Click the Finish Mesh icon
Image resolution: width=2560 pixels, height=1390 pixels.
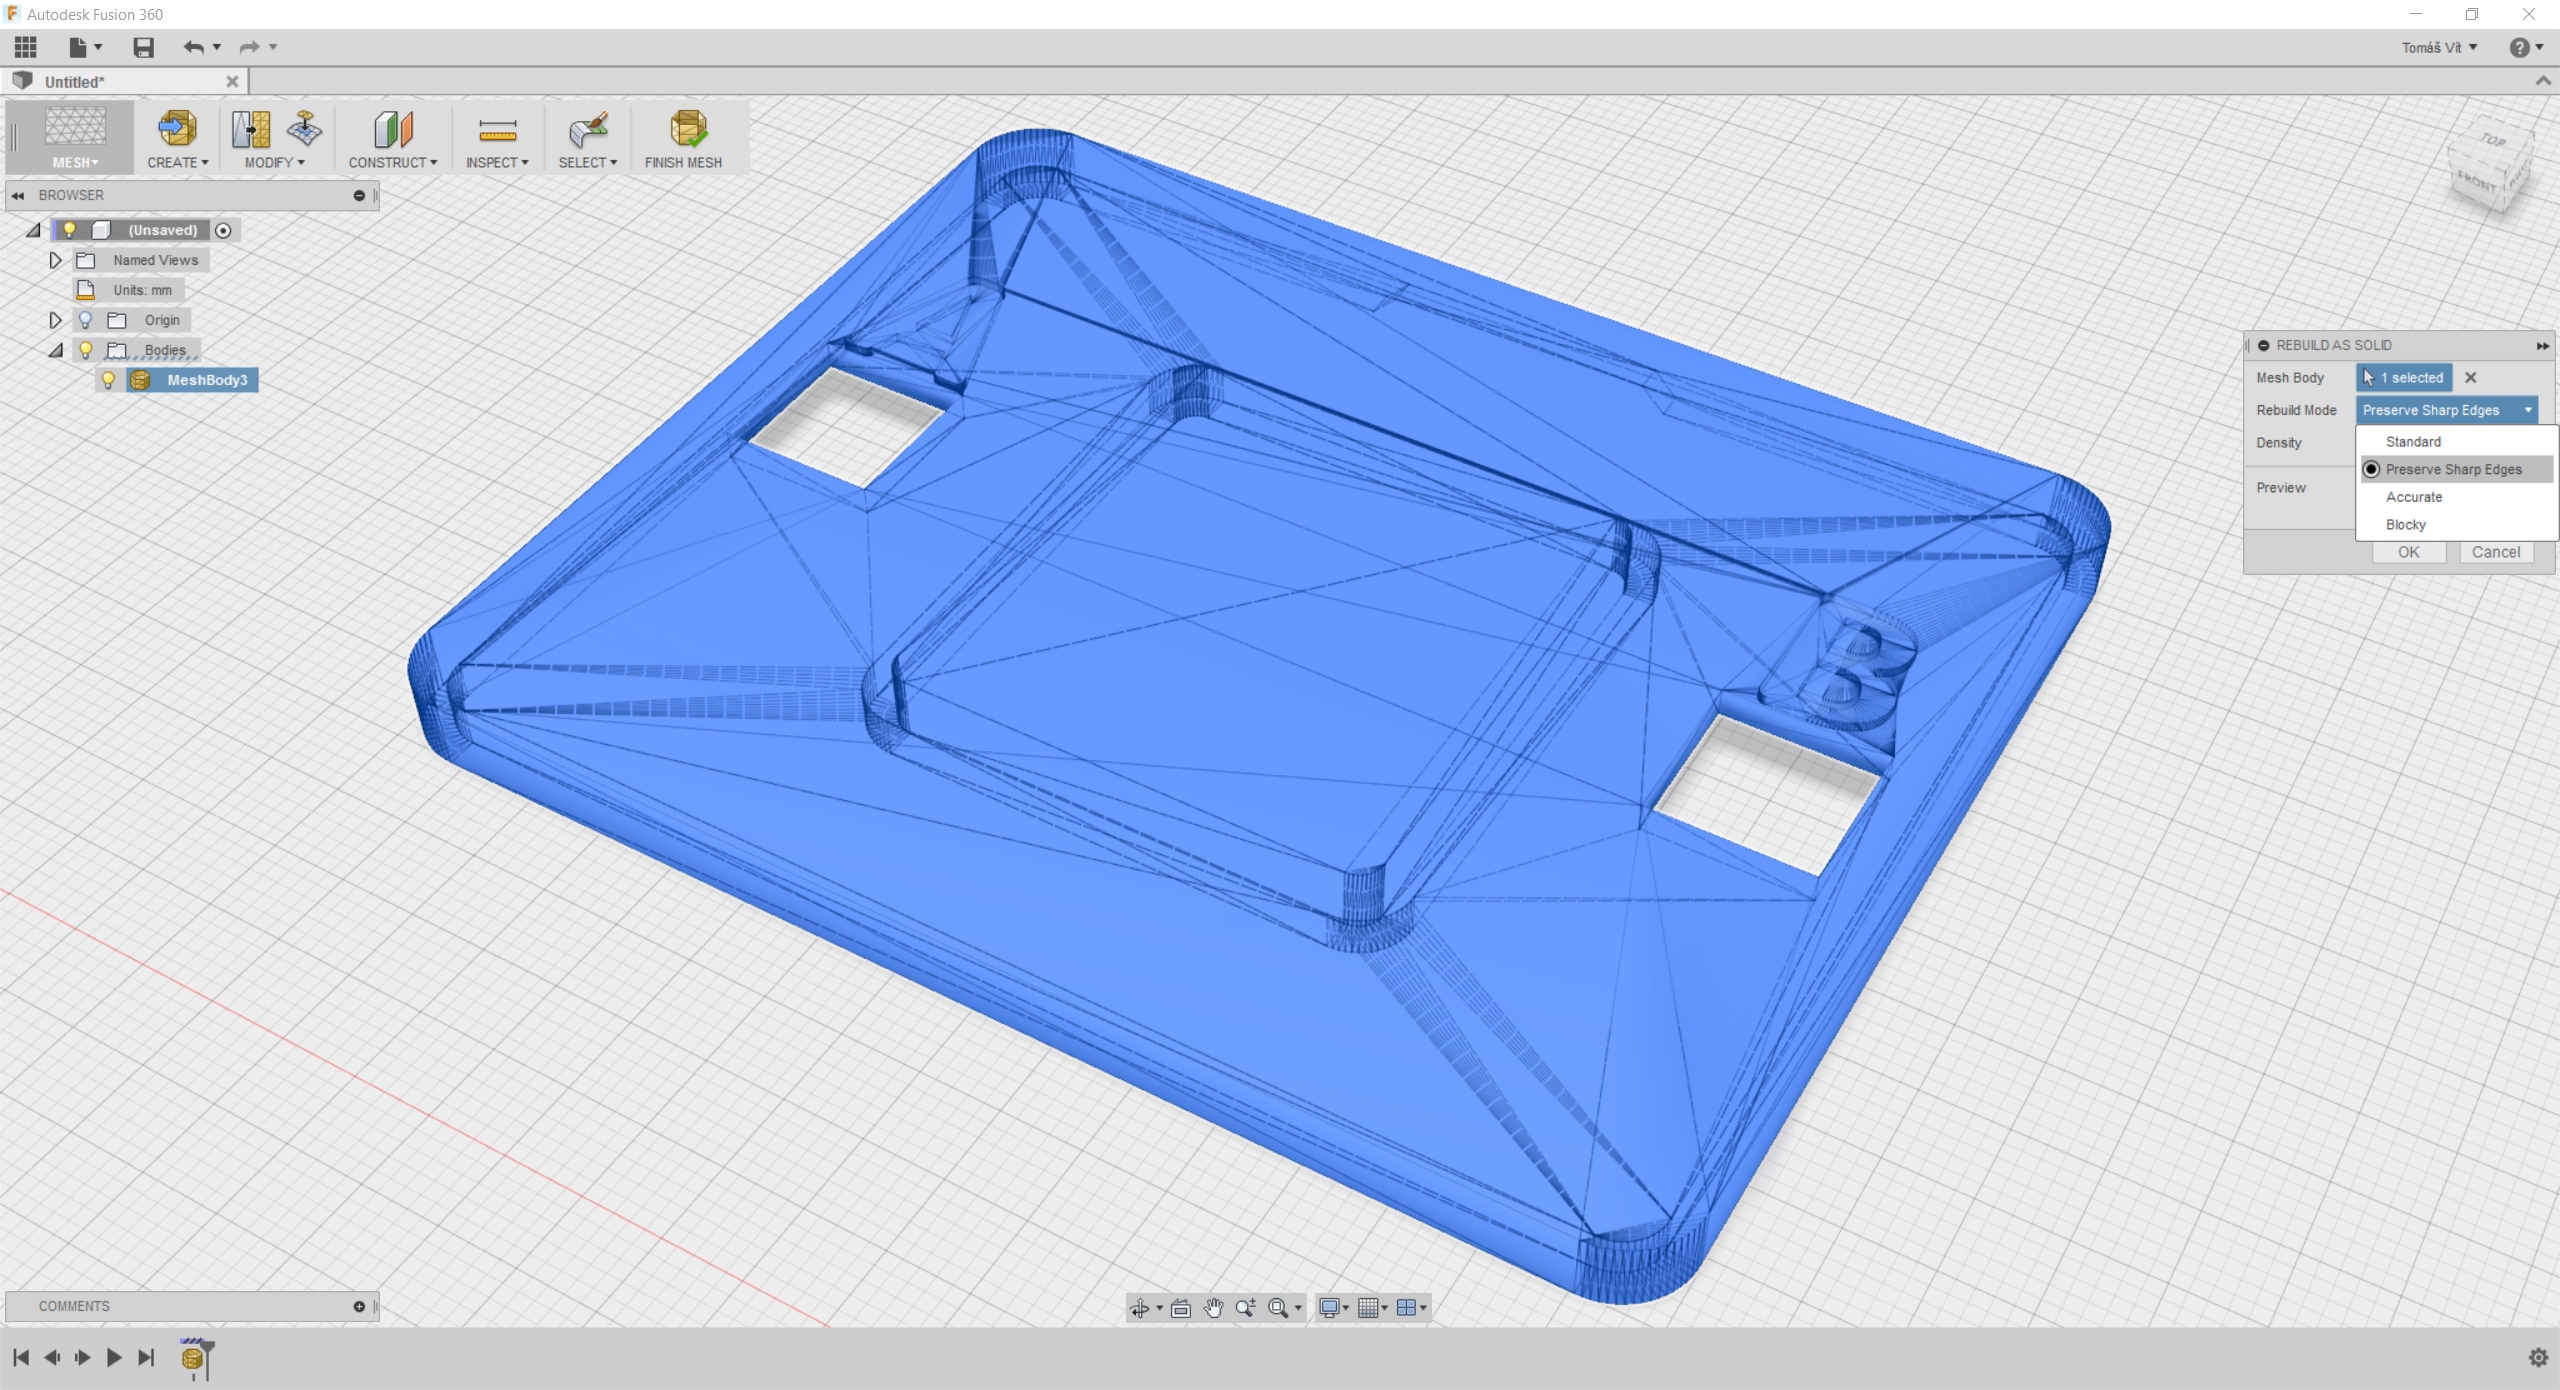[687, 130]
